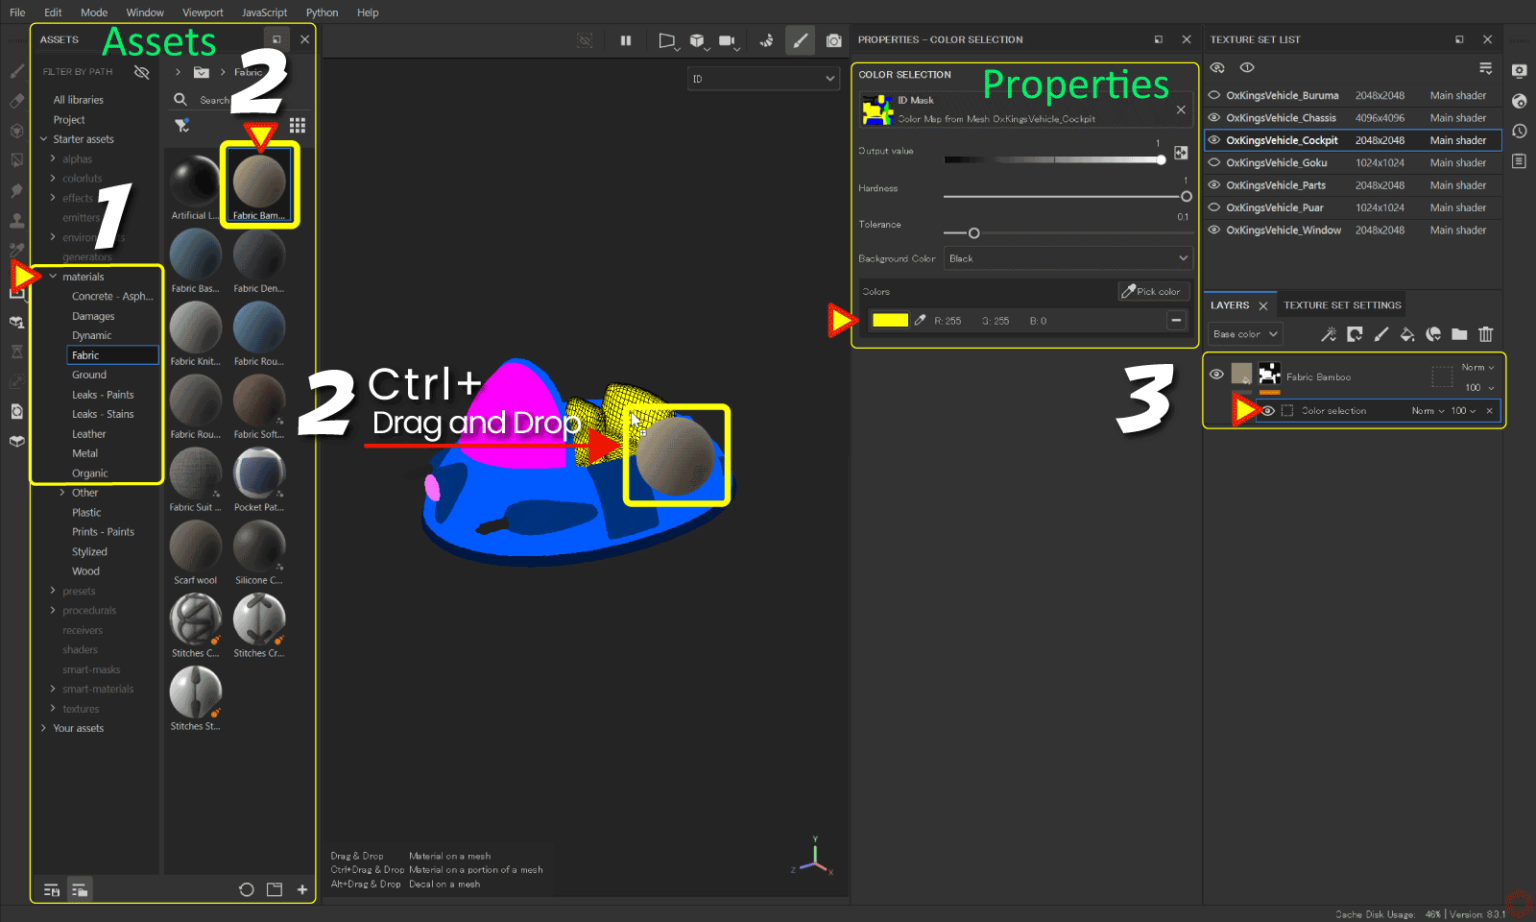
Task: Select the Eraser tool in the left toolbar
Action: pyautogui.click(x=16, y=100)
